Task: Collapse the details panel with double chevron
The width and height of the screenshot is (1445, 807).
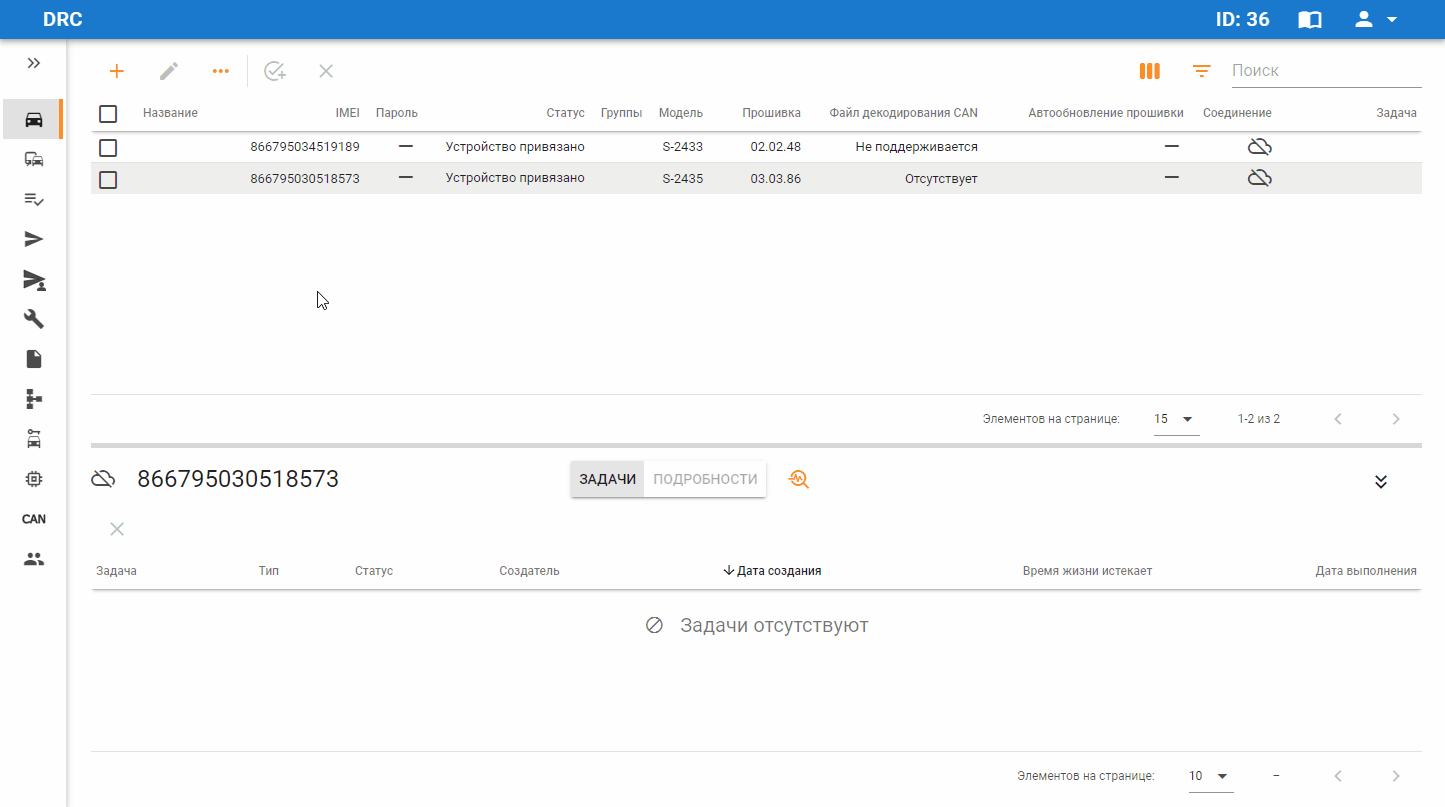Action: [x=1381, y=481]
